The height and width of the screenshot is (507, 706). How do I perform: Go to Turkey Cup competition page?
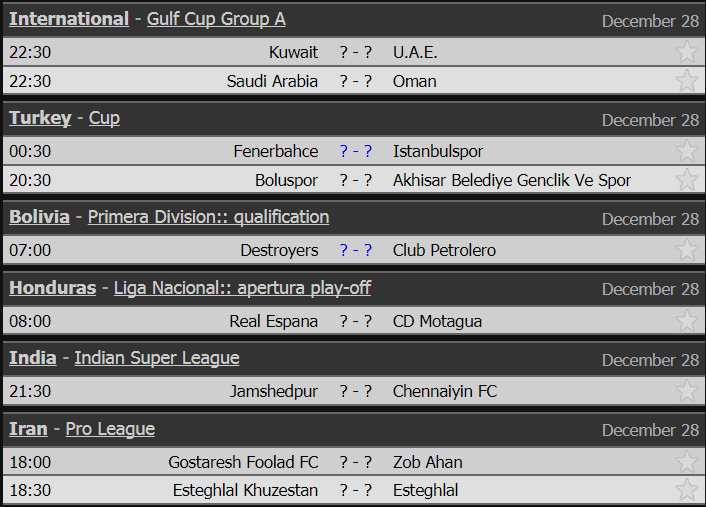(104, 118)
